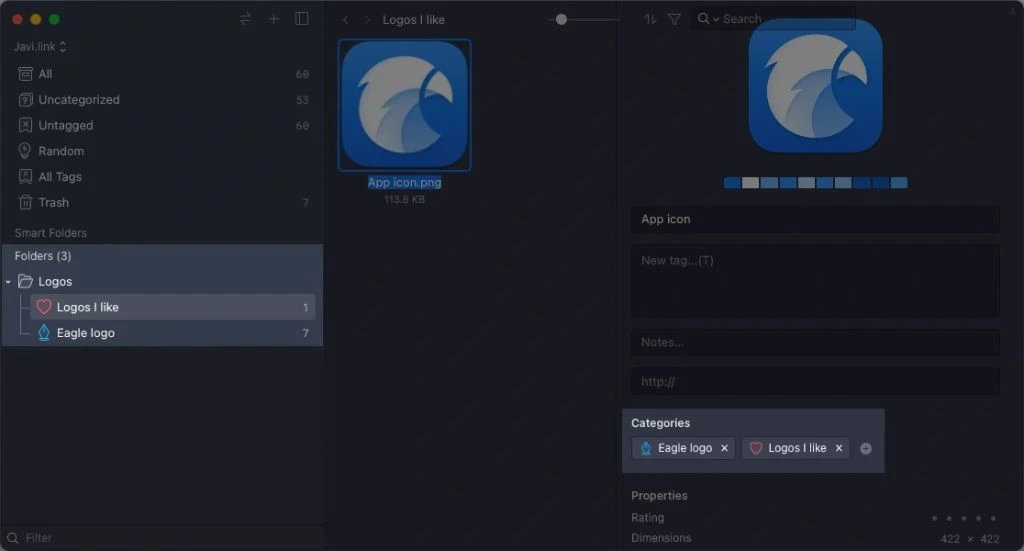Select the Eagle logo folder

pos(85,333)
